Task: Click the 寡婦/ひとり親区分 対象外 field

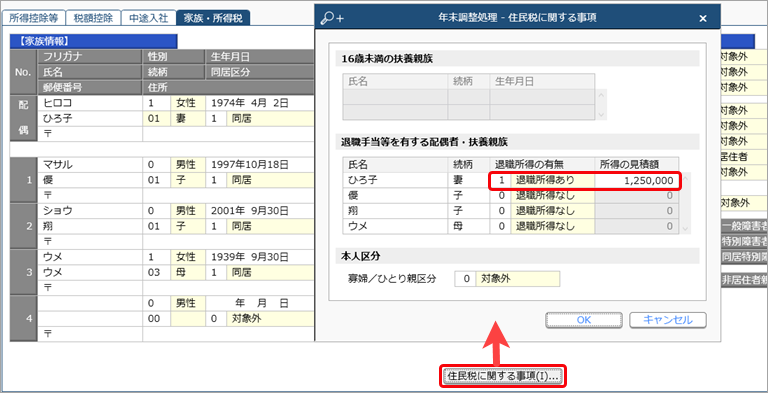Action: click(x=517, y=279)
